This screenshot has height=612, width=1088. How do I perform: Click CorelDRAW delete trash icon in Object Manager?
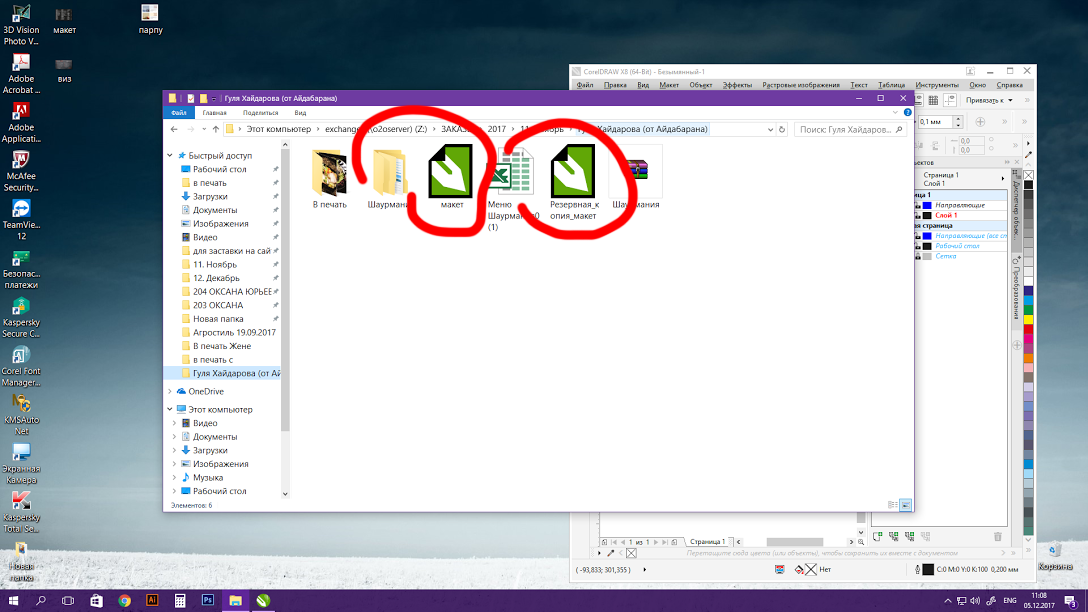[x=998, y=536]
